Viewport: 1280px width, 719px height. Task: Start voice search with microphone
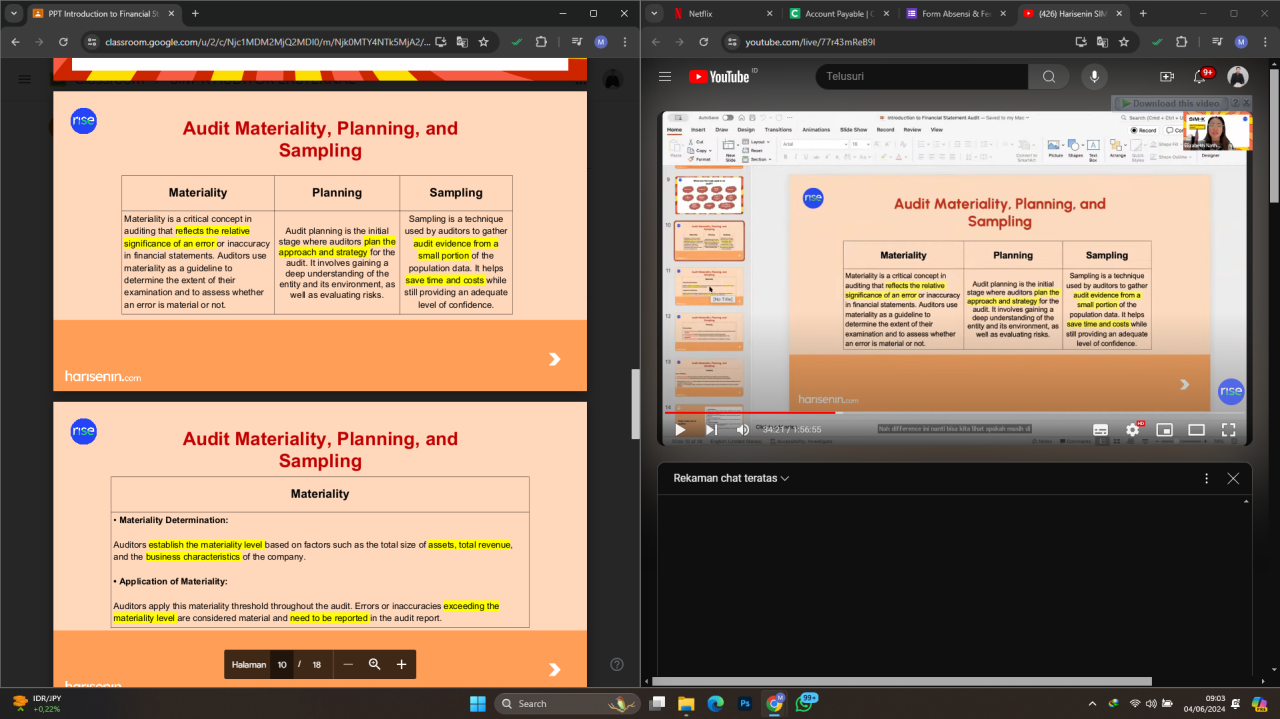click(x=1094, y=77)
